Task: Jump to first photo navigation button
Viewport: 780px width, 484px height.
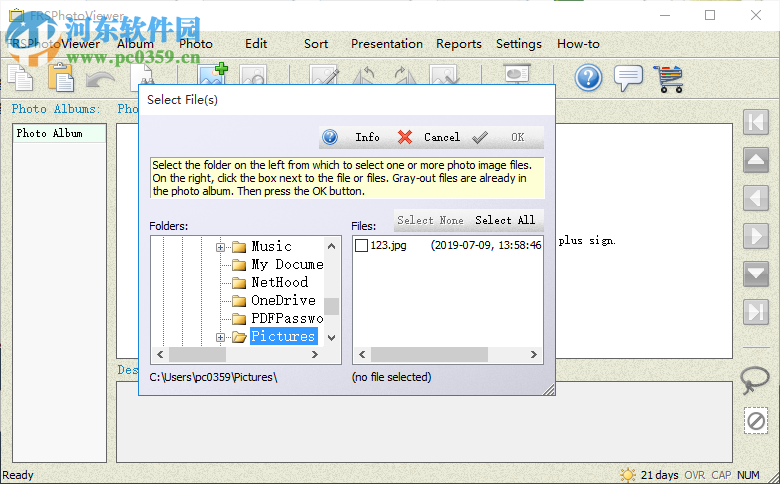Action: tap(756, 122)
